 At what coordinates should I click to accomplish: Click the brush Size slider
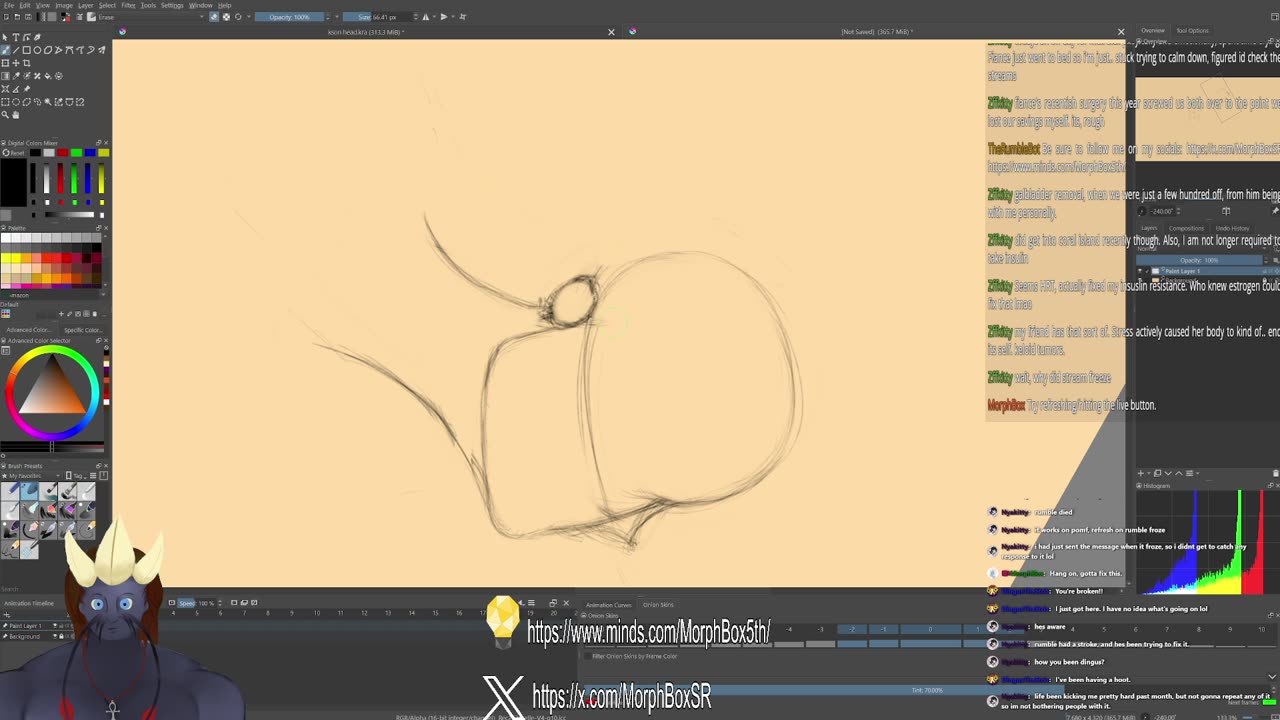pos(379,17)
